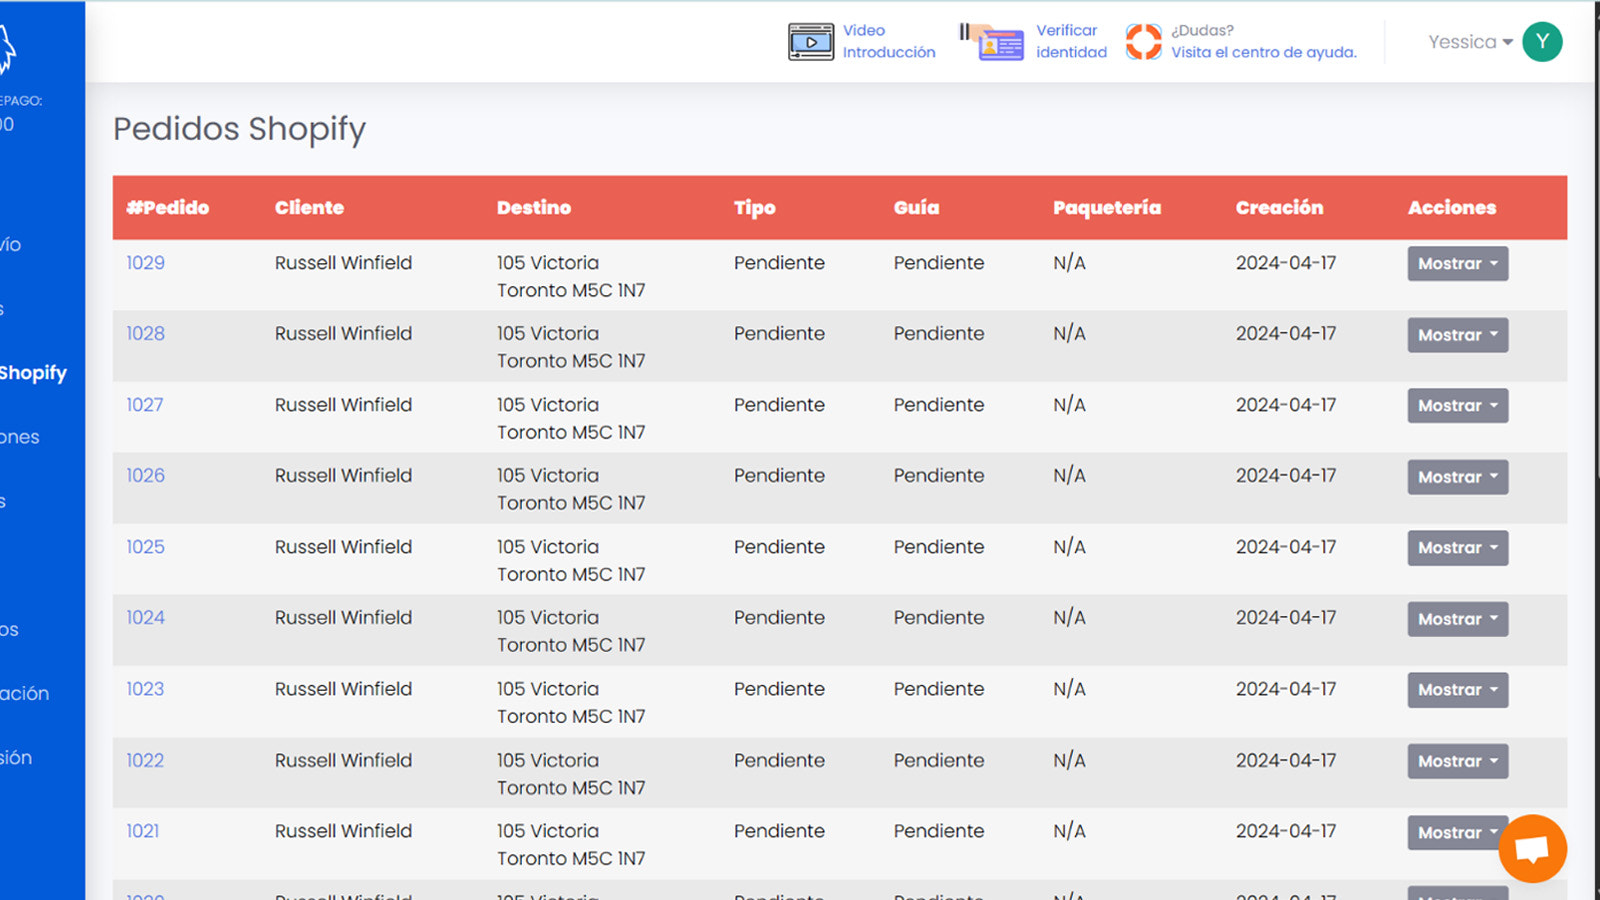The image size is (1600, 900).
Task: Expand Mostrar dropdown for order 1023
Action: [x=1457, y=690]
